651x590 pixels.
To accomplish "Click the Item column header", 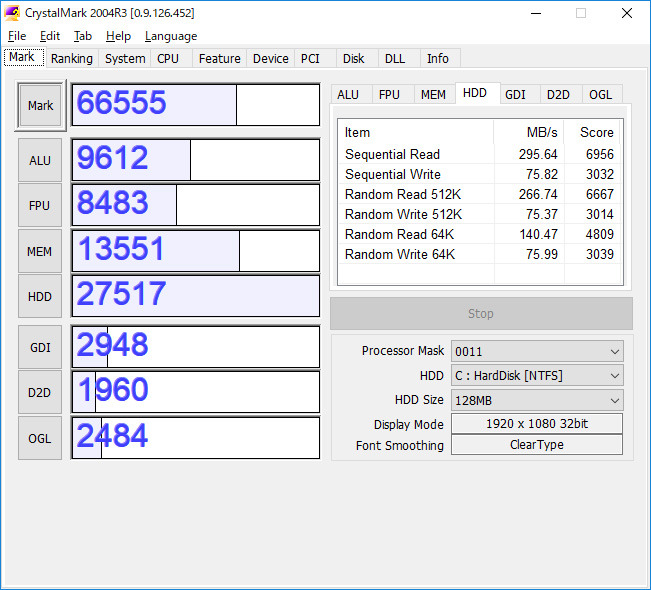I will tap(416, 132).
